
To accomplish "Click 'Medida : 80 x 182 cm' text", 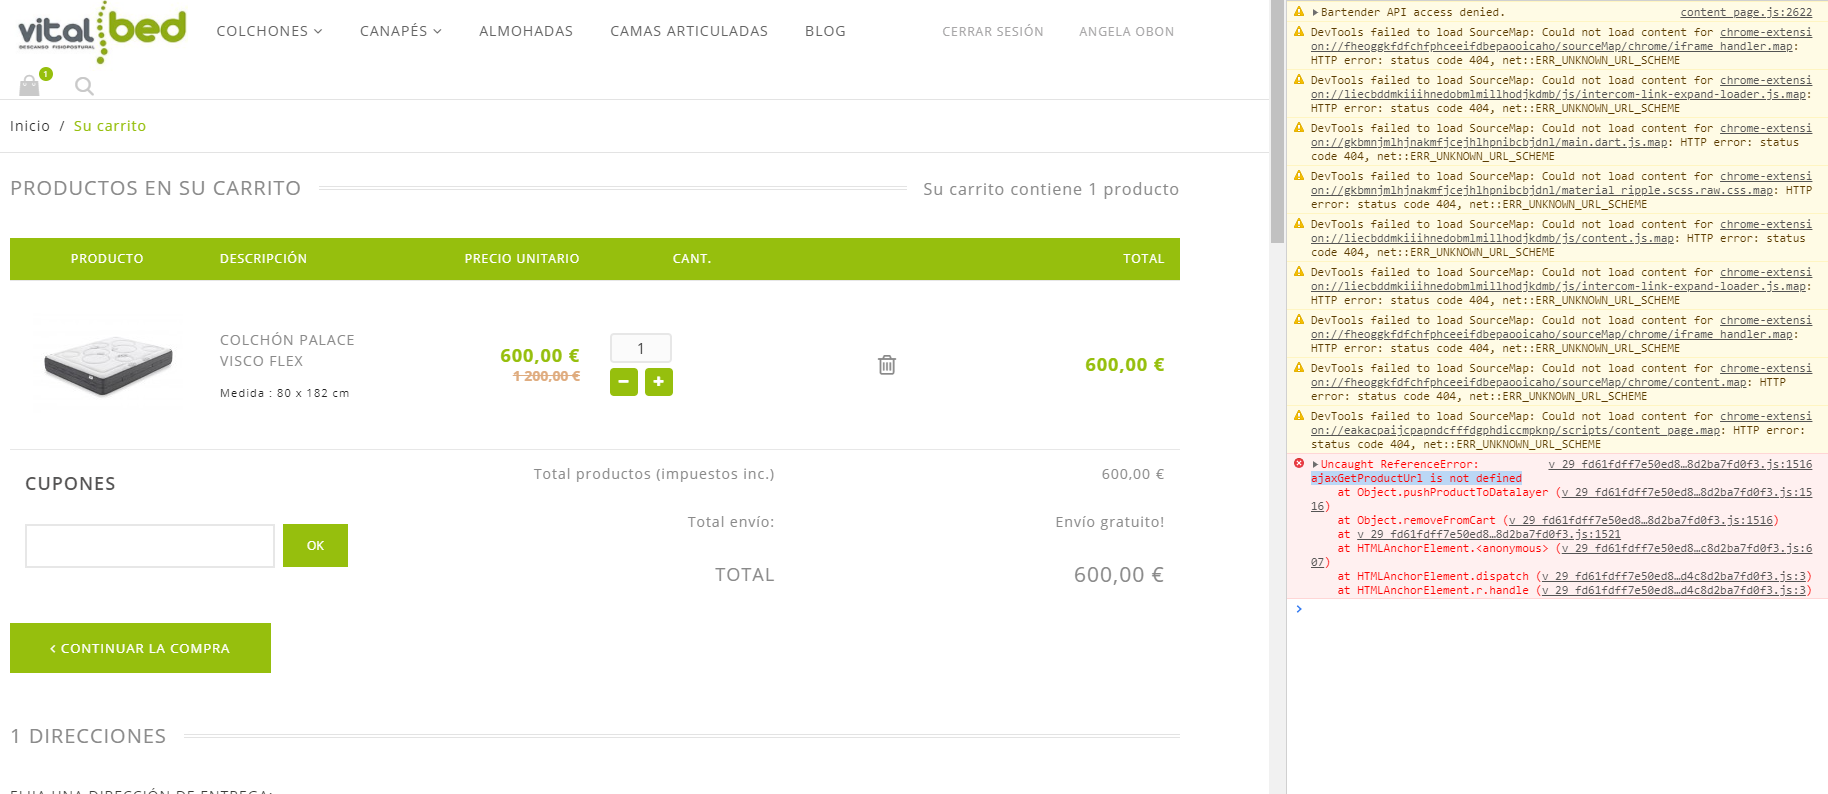I will pos(285,393).
